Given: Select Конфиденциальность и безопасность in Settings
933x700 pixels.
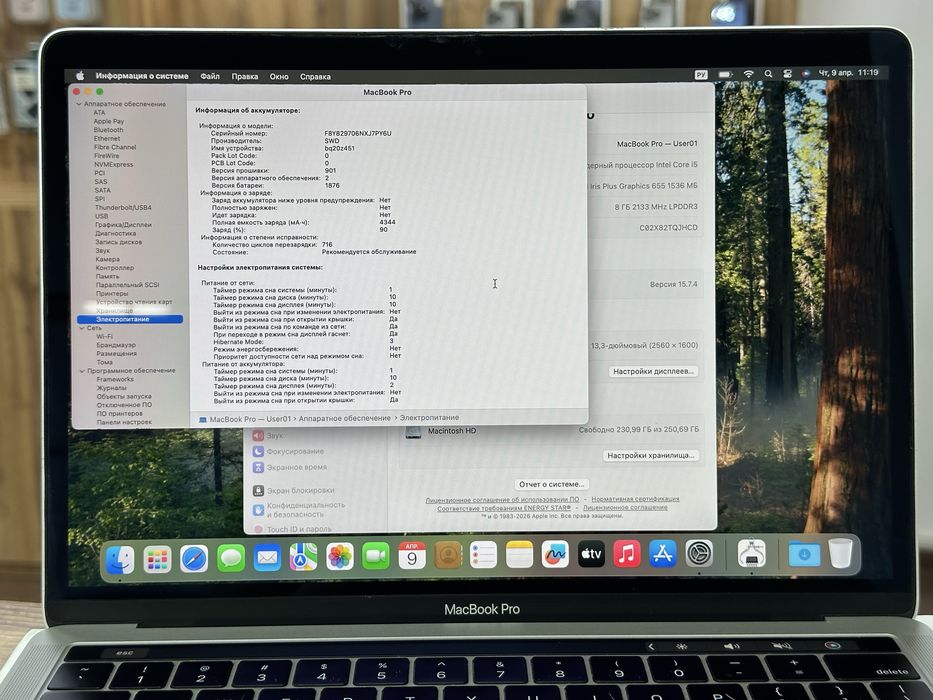Looking at the screenshot, I should pos(299,510).
